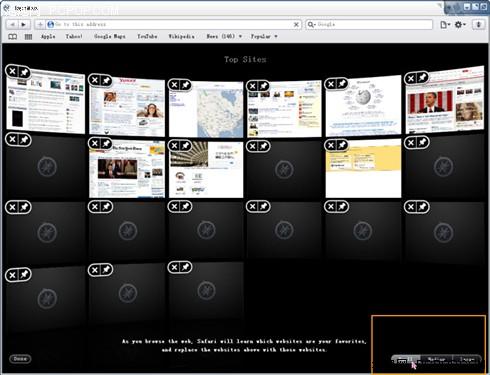
Task: Open the Yahoo! bookmark
Action: [74, 36]
